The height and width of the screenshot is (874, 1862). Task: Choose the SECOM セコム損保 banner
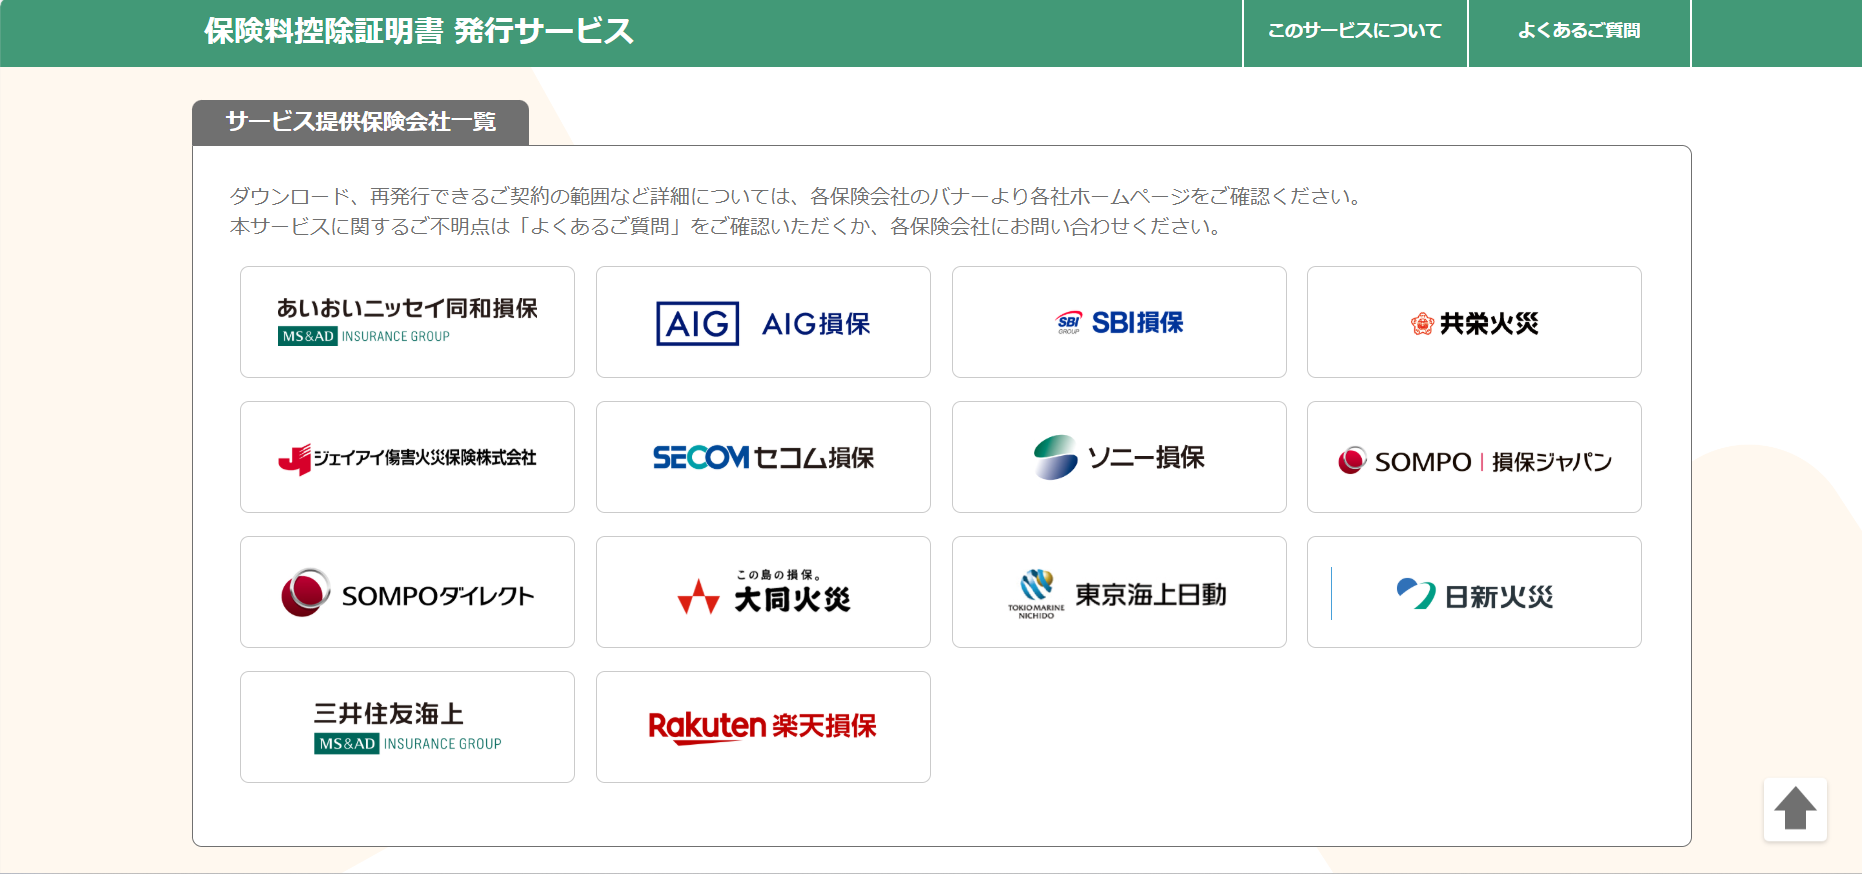[x=763, y=457]
